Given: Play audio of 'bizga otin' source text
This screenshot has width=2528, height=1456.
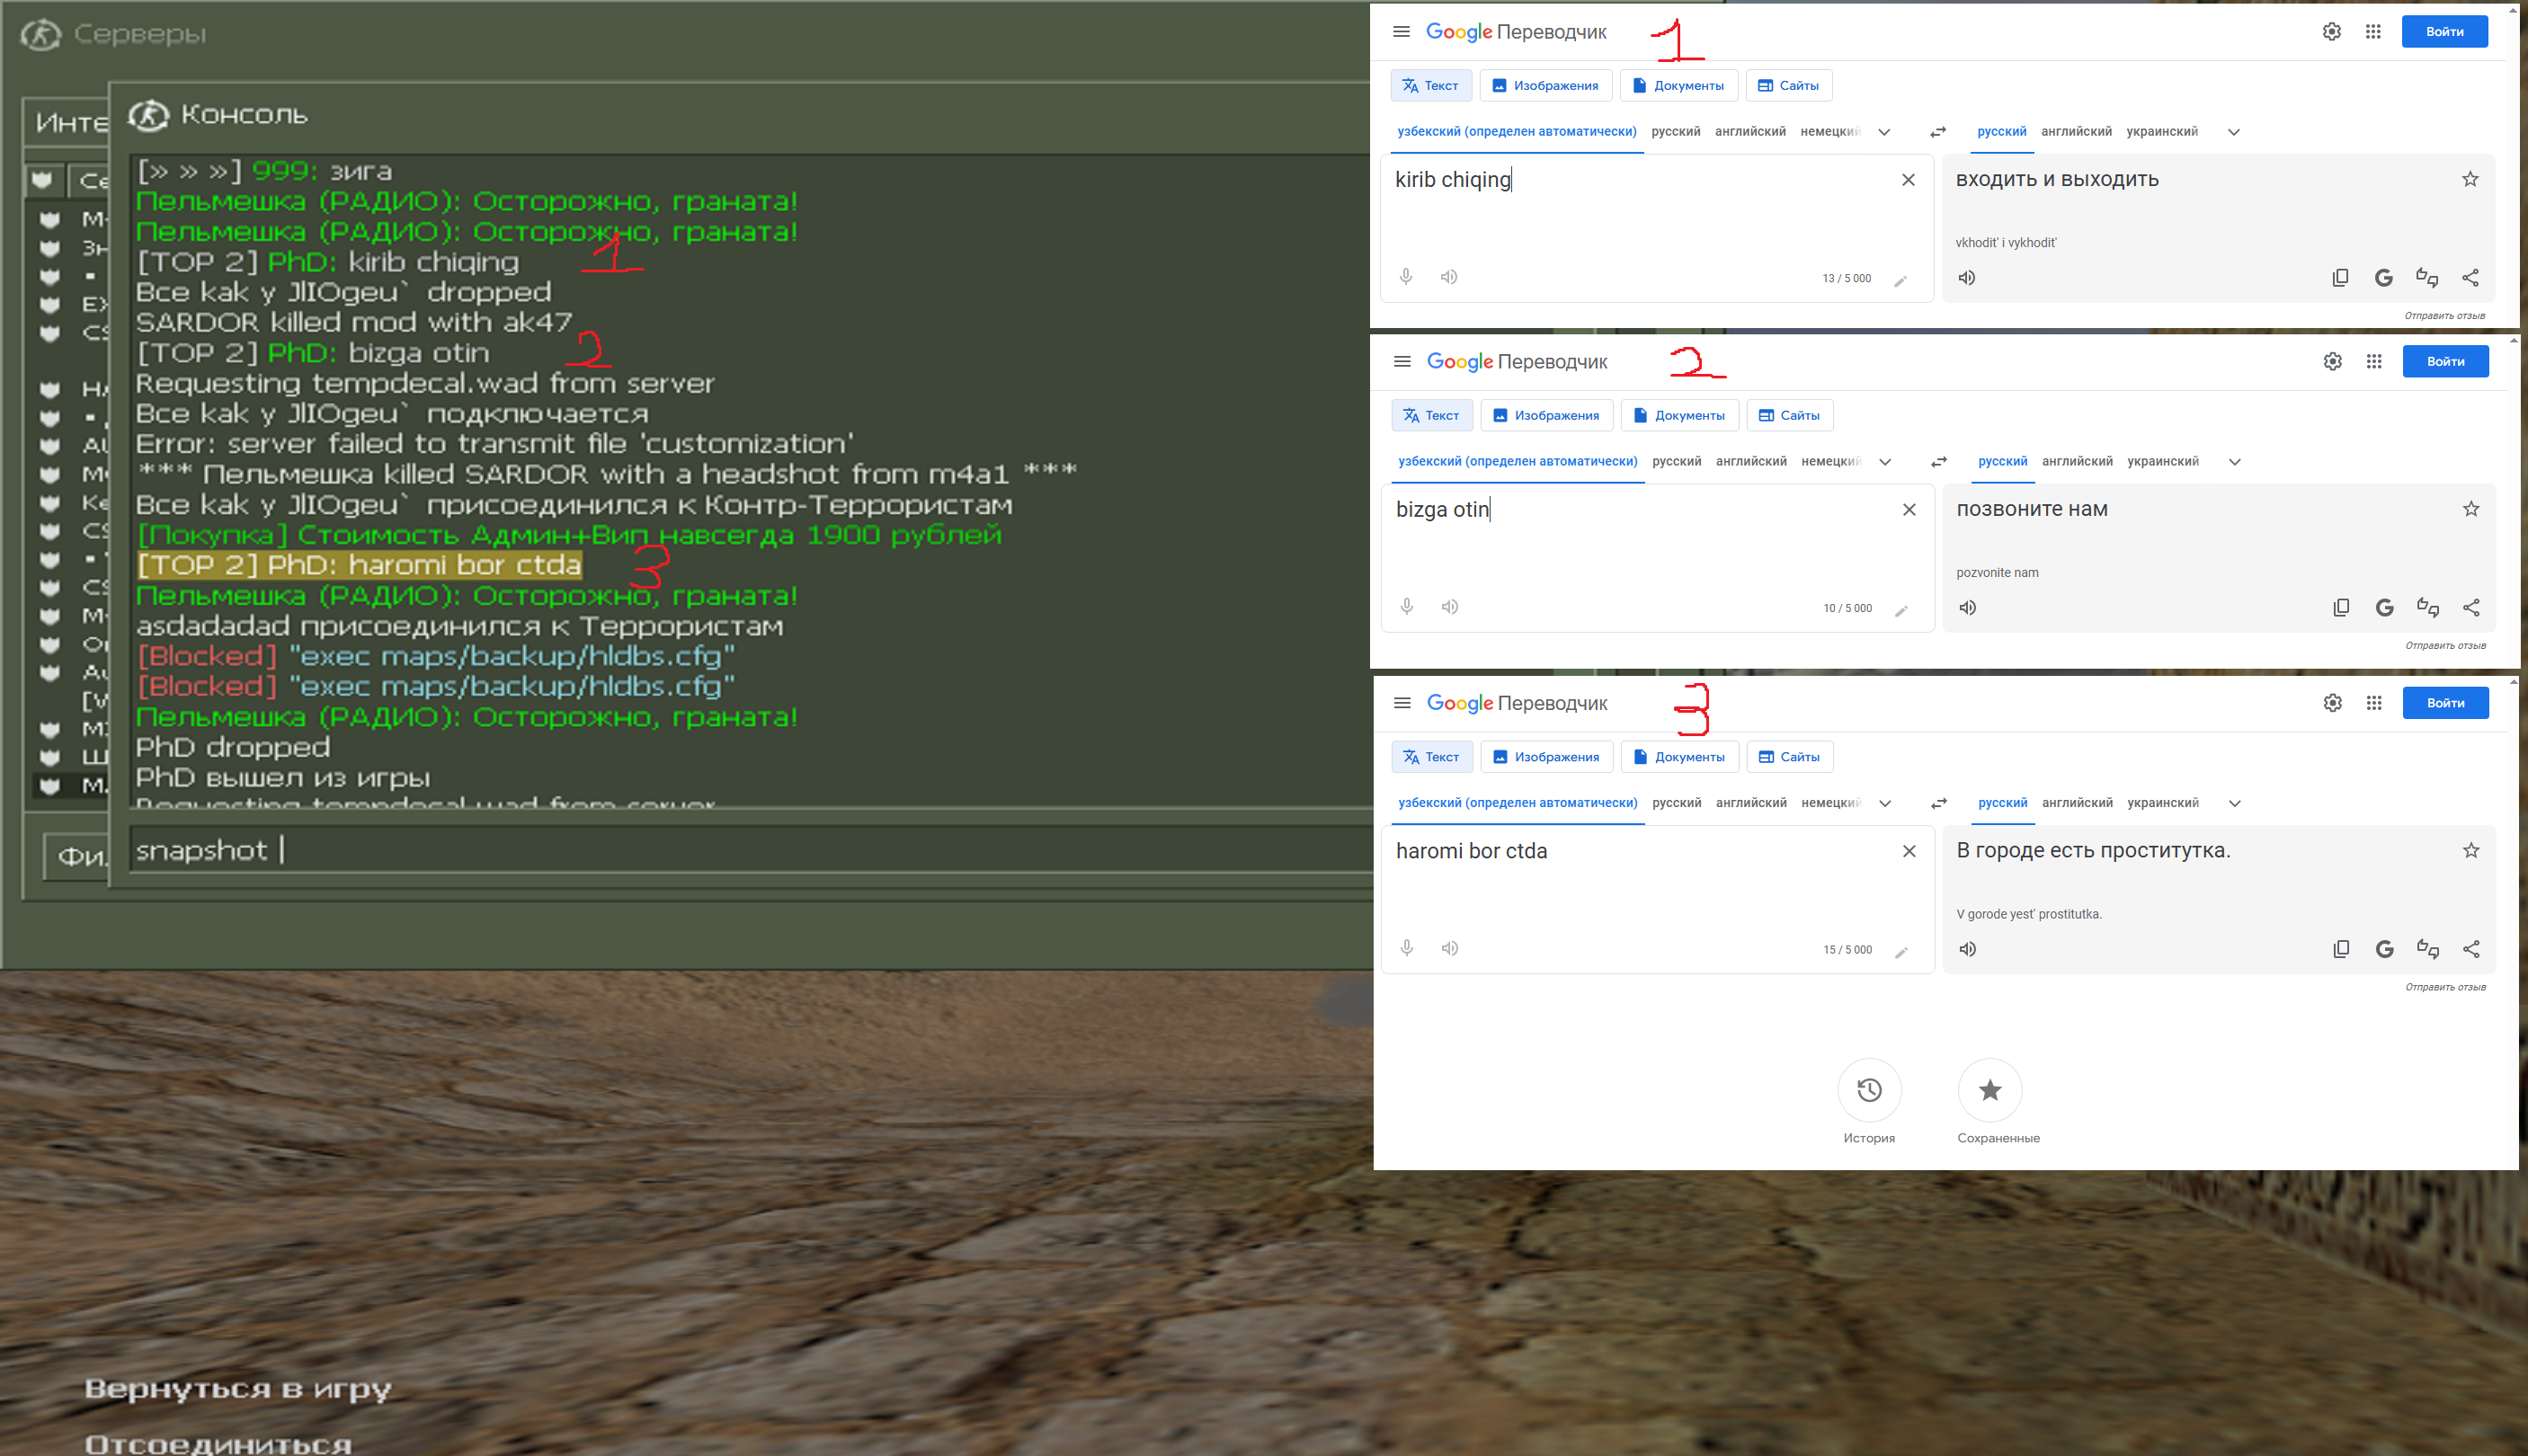Looking at the screenshot, I should (1450, 607).
